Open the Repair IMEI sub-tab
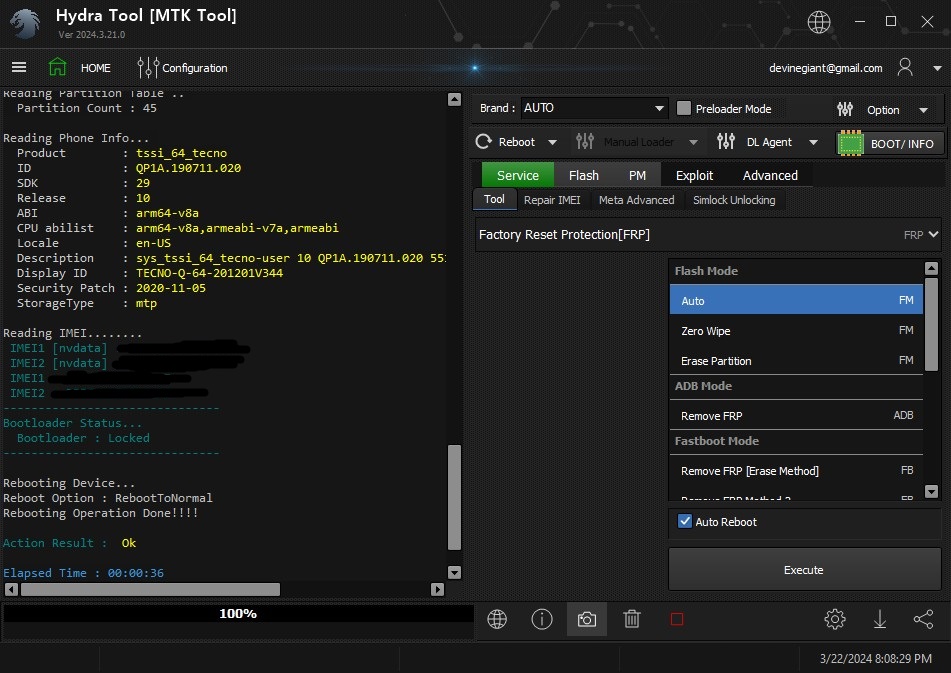 [x=552, y=199]
